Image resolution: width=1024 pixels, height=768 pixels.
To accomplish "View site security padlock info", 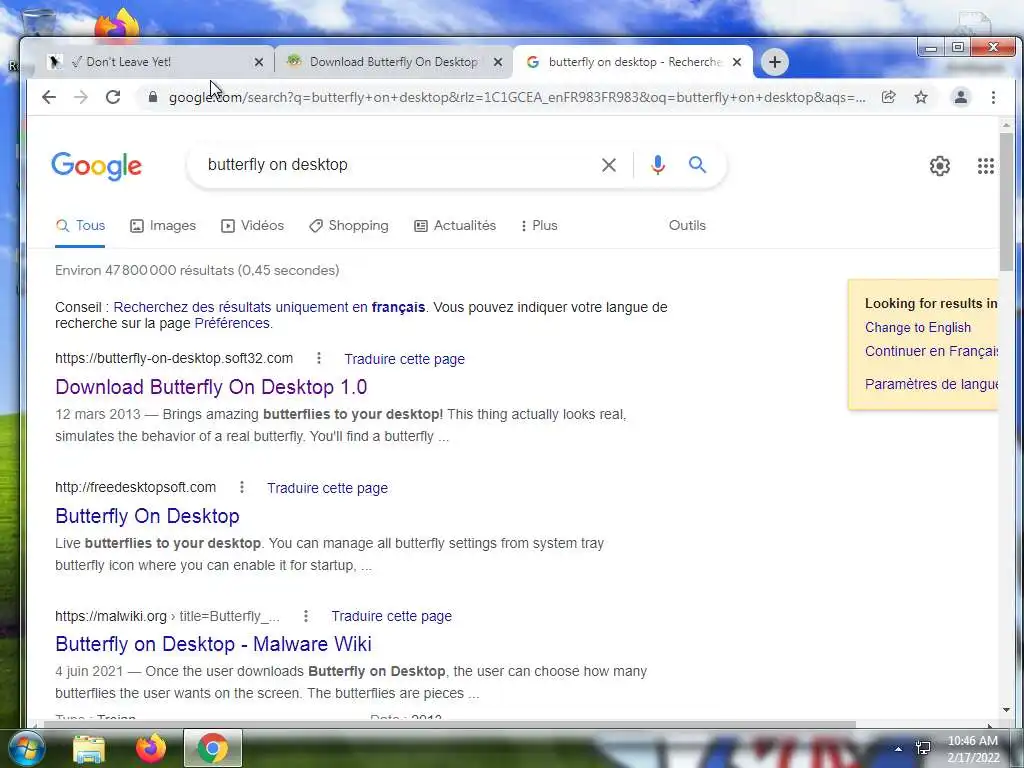I will (x=153, y=97).
